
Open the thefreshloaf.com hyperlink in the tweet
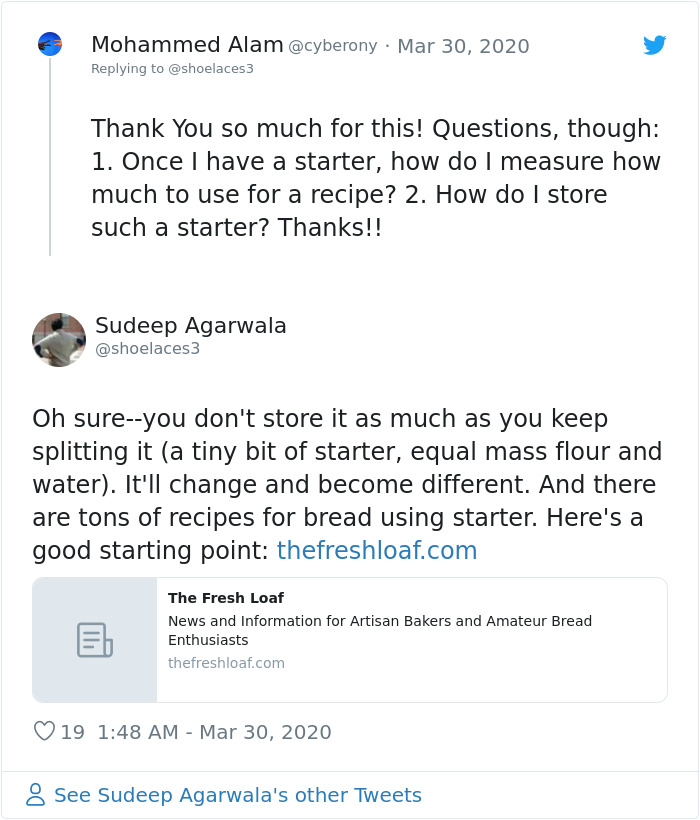coord(376,550)
